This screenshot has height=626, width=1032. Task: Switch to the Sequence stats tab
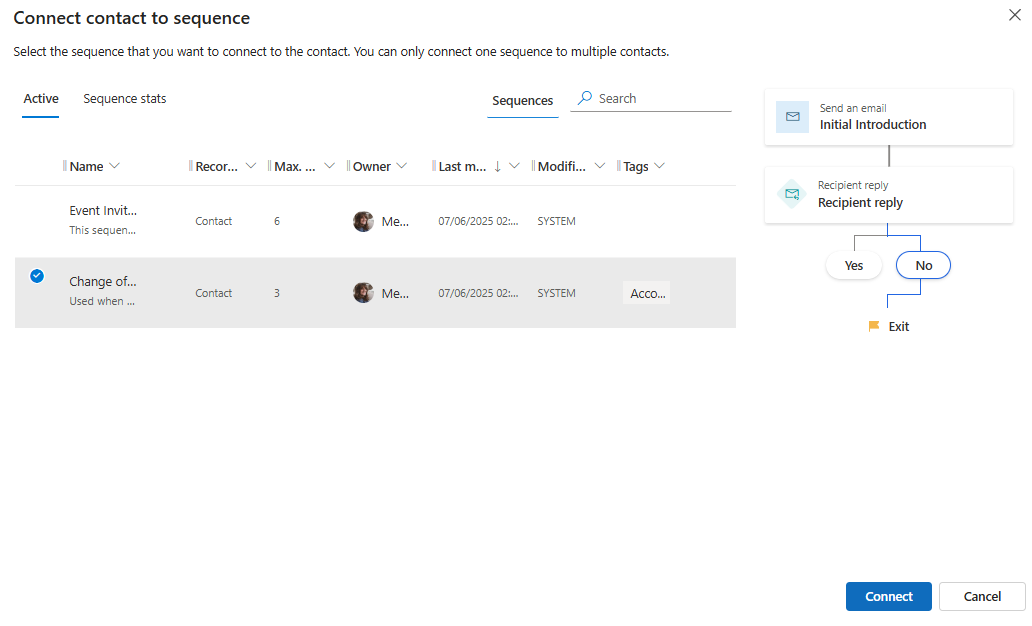(125, 99)
